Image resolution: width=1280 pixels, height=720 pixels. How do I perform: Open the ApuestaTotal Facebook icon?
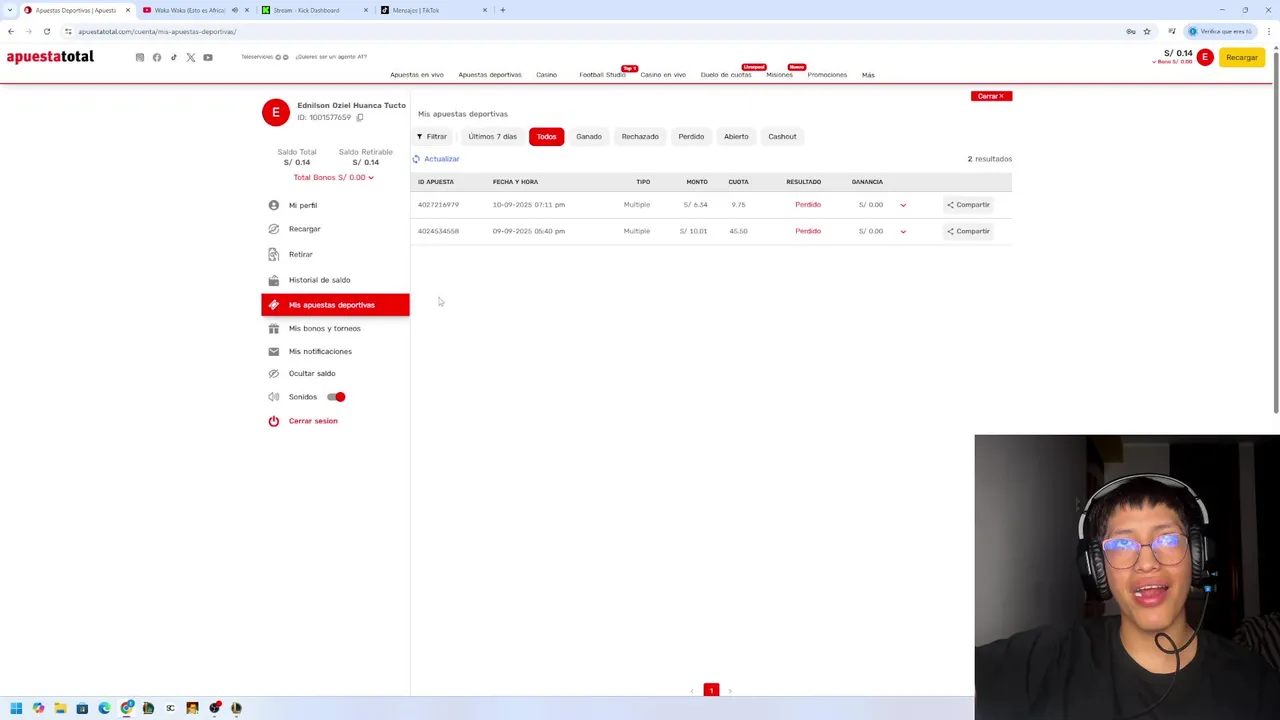(x=157, y=57)
